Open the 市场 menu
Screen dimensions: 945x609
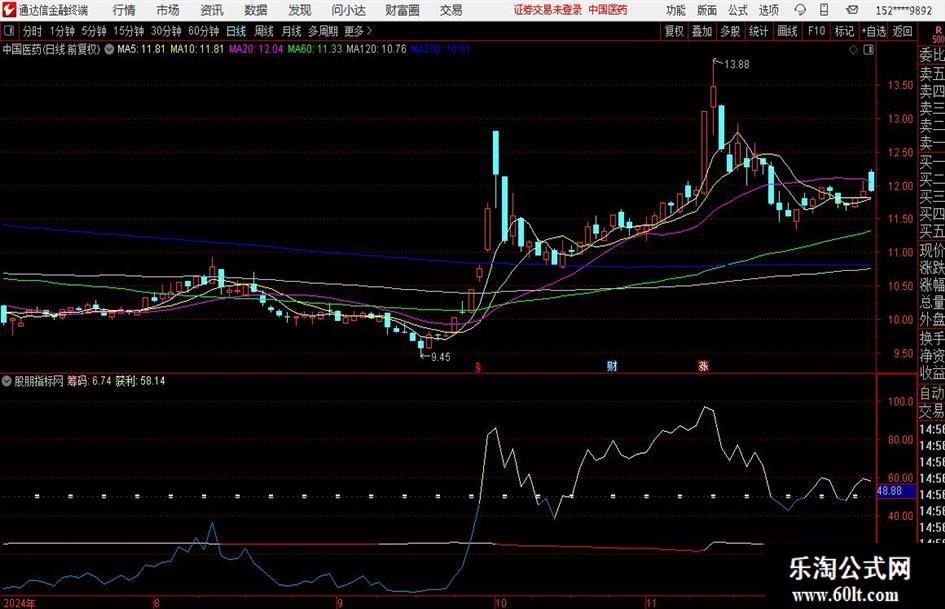coord(168,10)
